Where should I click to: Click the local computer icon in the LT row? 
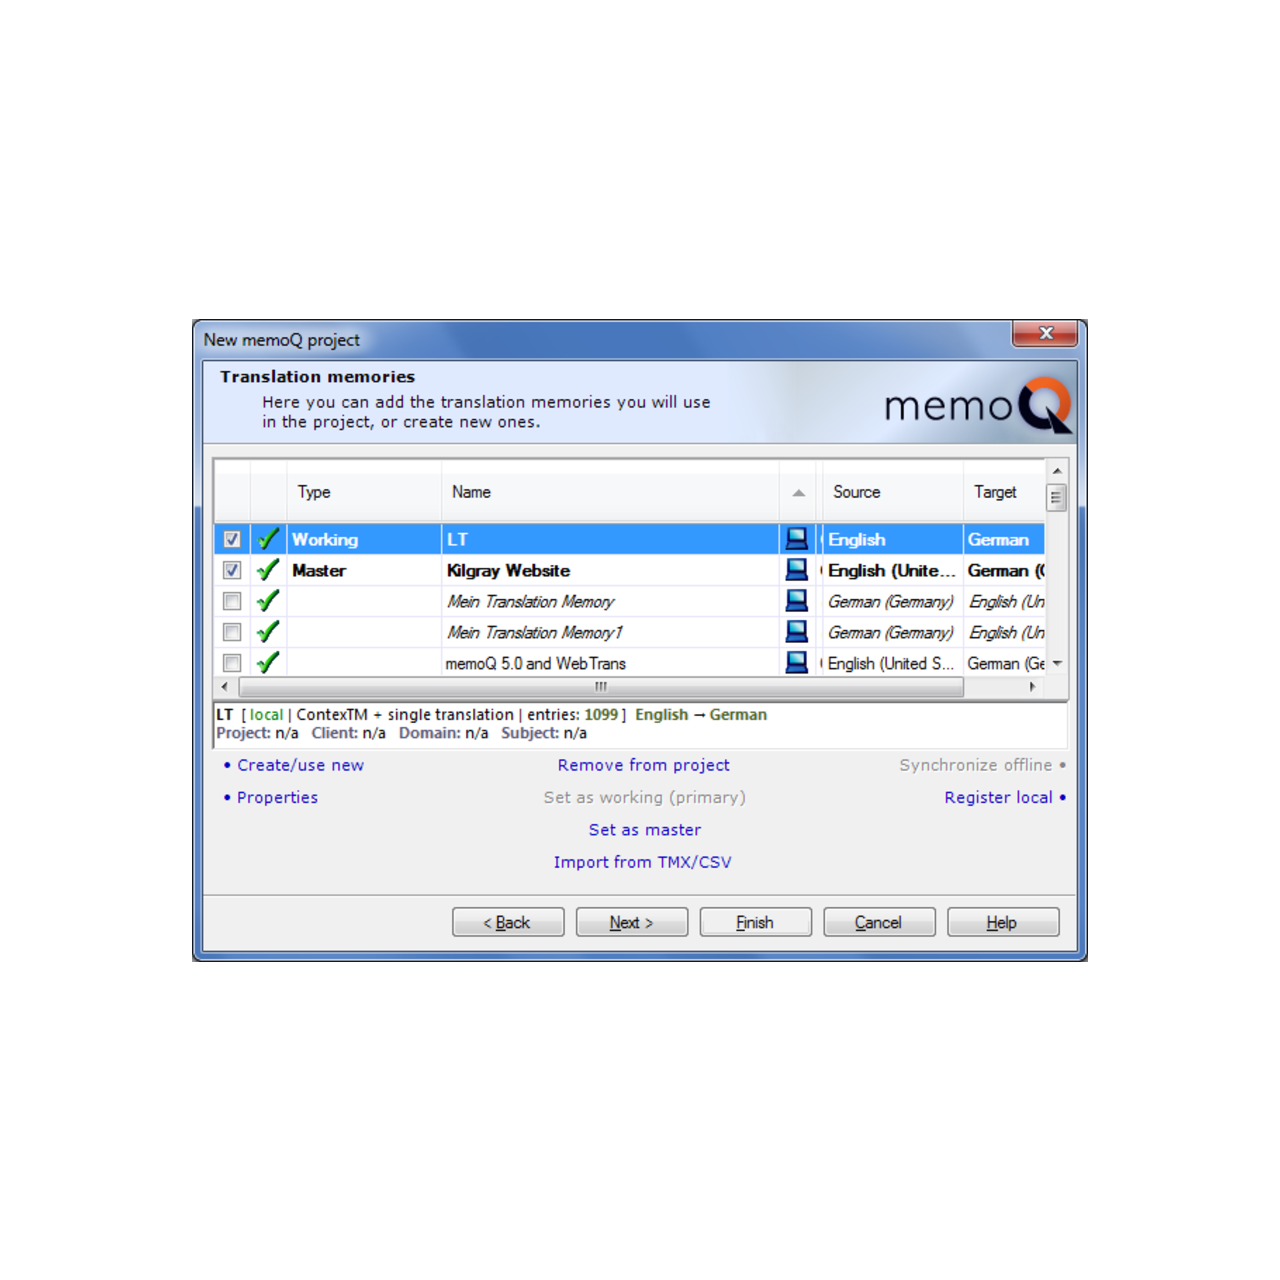coord(797,538)
